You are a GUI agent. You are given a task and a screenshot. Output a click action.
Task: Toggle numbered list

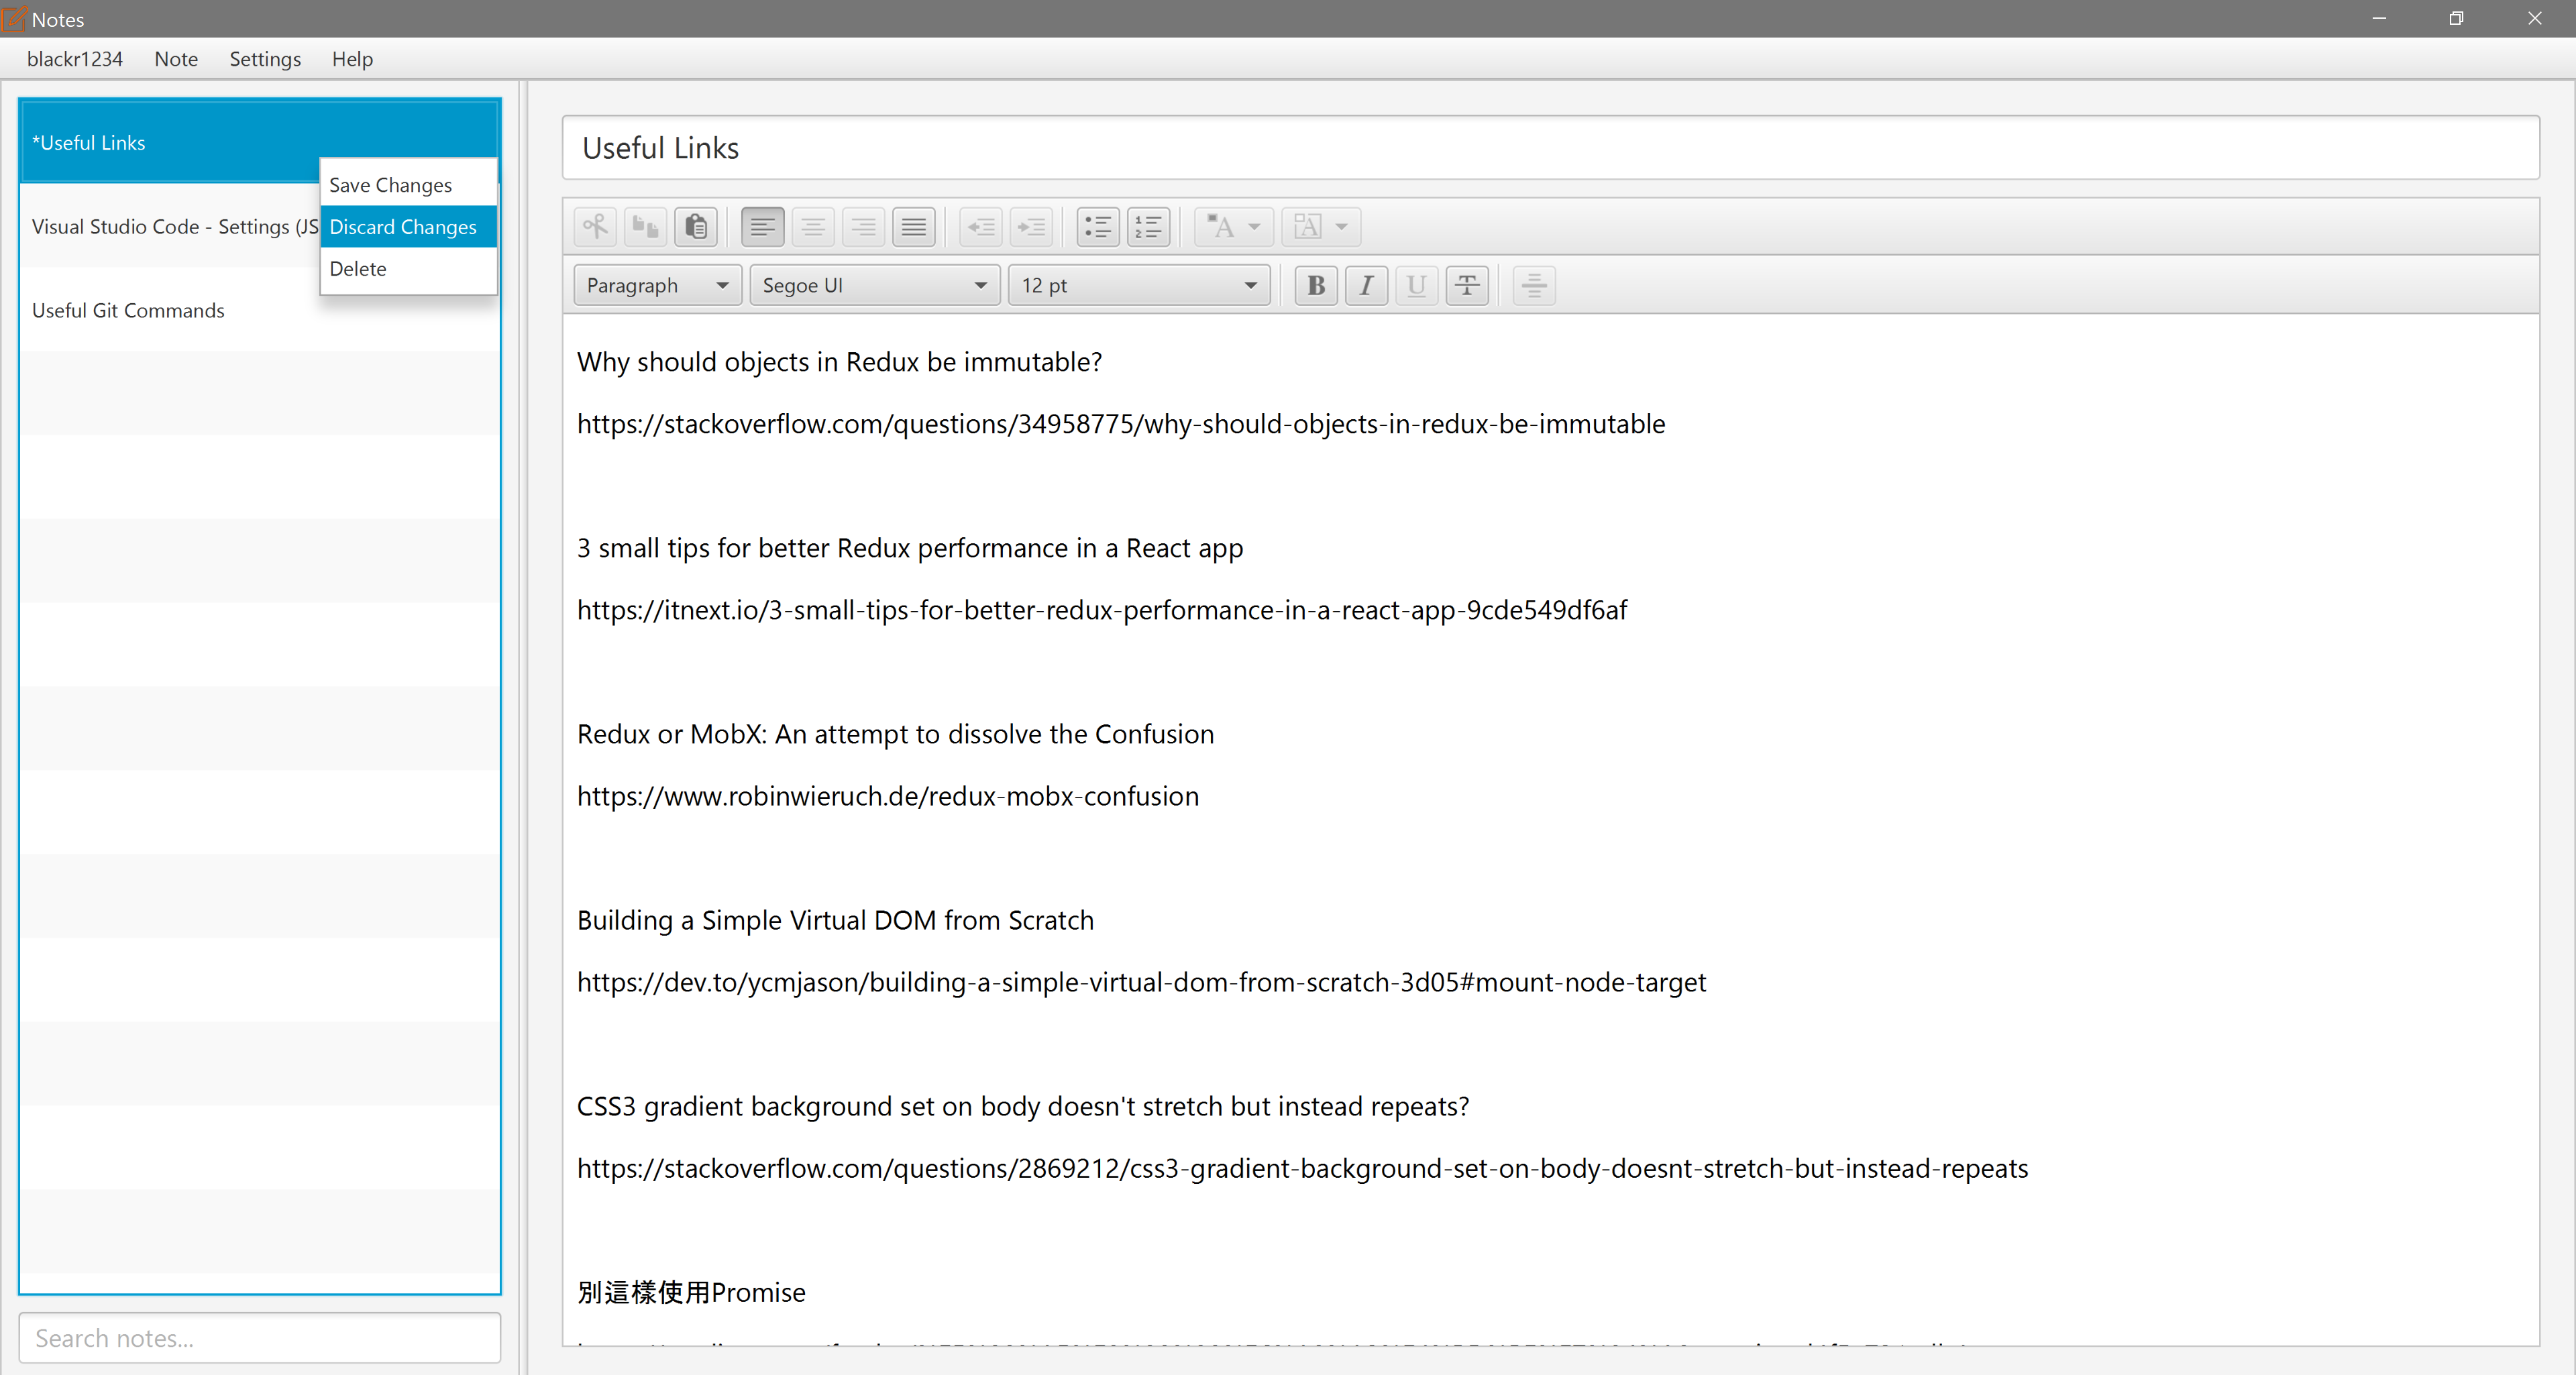[1148, 227]
